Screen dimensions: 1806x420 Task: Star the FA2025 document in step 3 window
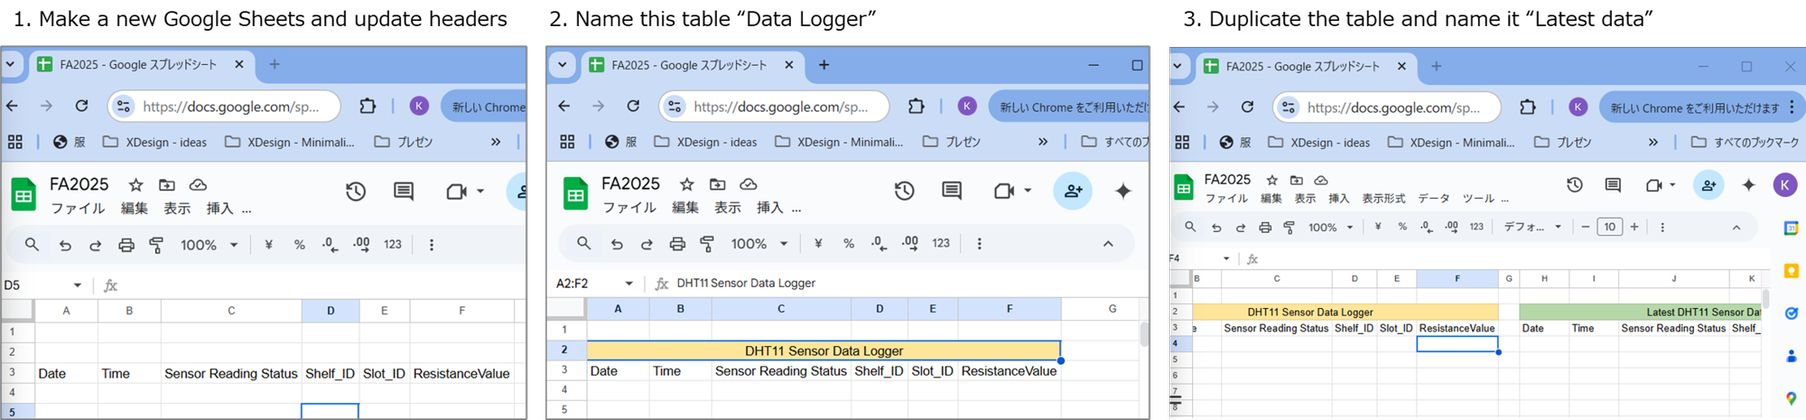[1272, 180]
